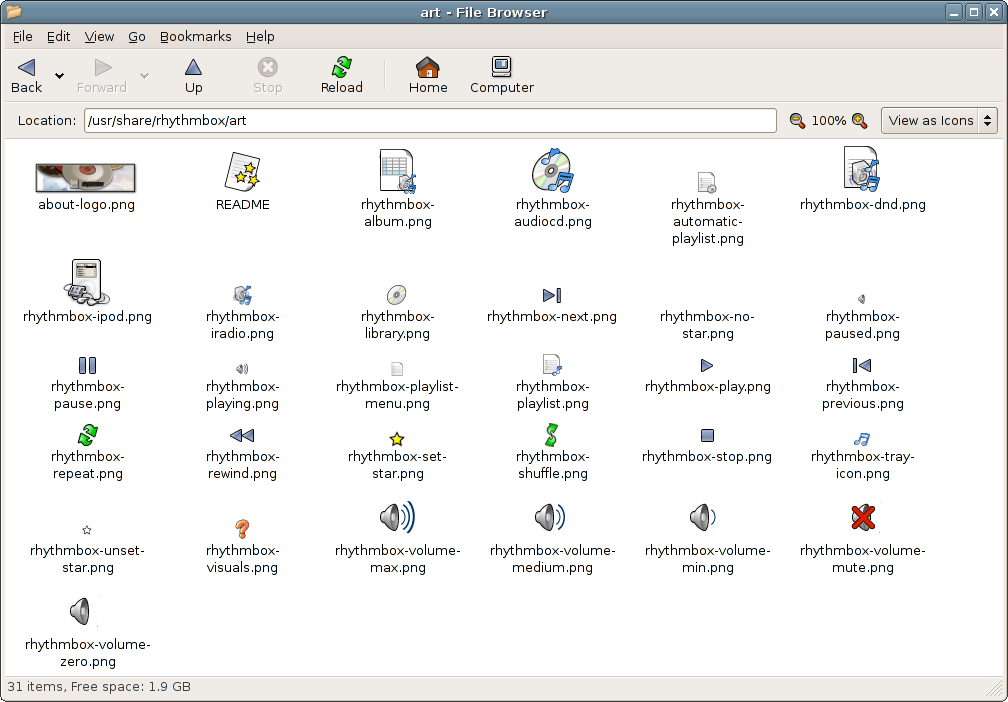Select the rhythmbox-playlist.png icon
The width and height of the screenshot is (1008, 702).
(552, 364)
